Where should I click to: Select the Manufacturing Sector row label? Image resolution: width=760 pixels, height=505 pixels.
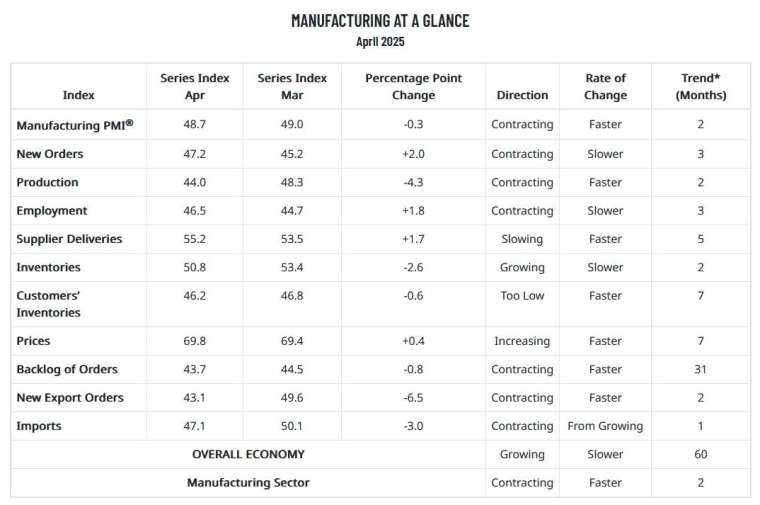[x=248, y=483]
